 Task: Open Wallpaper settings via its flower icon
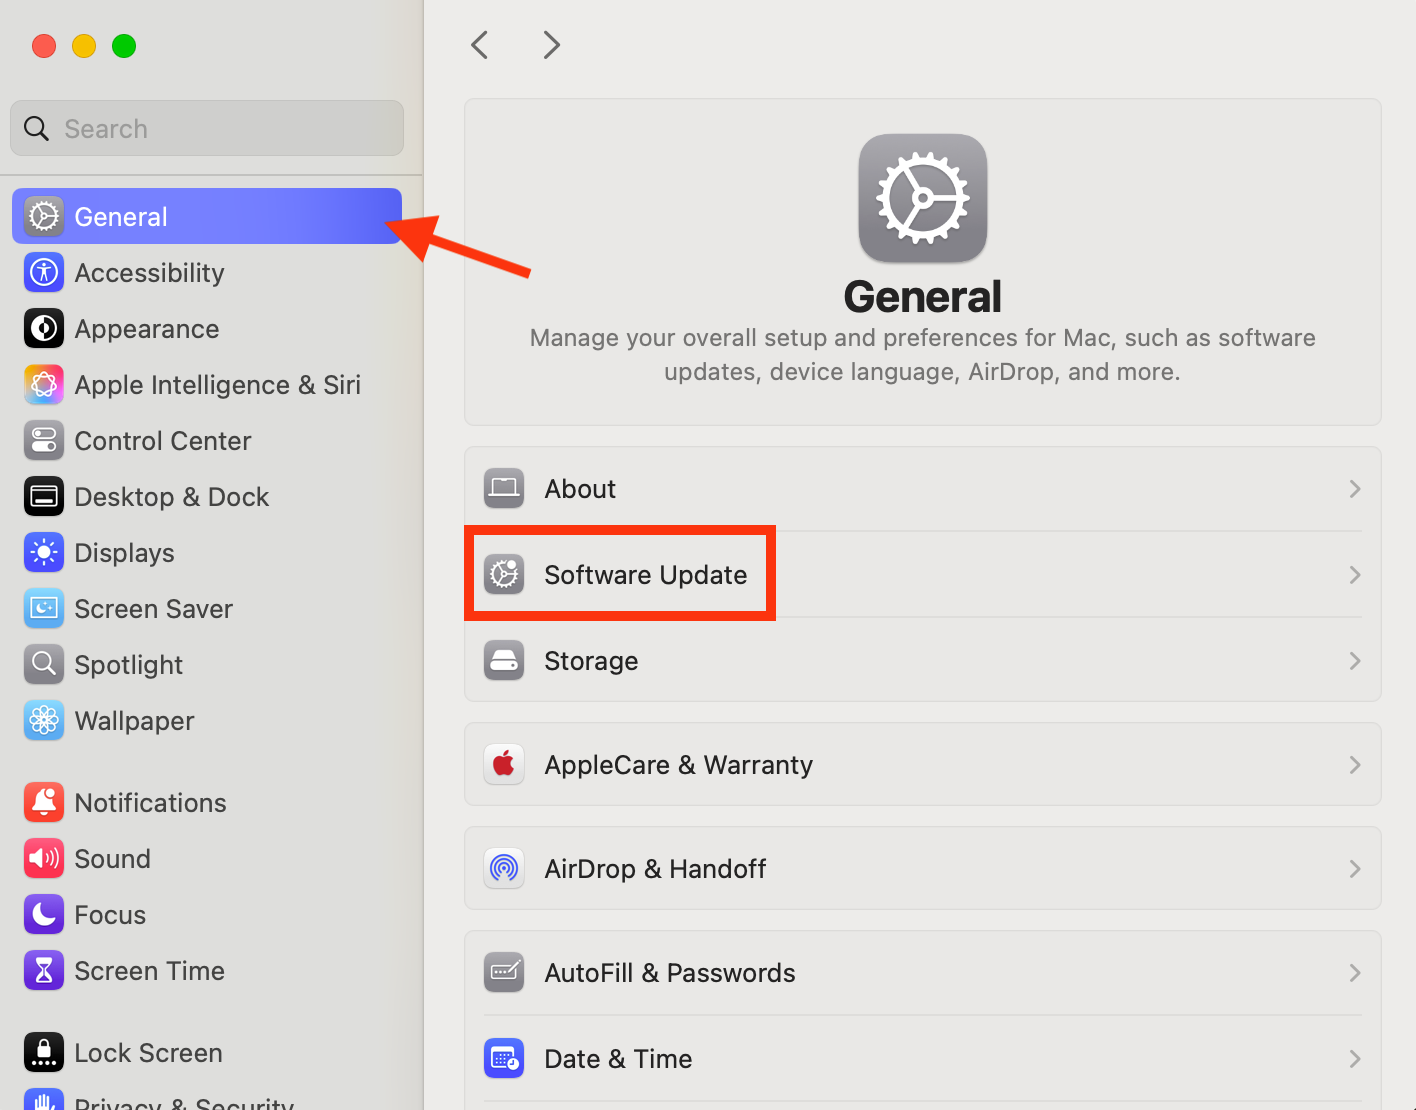pyautogui.click(x=43, y=720)
